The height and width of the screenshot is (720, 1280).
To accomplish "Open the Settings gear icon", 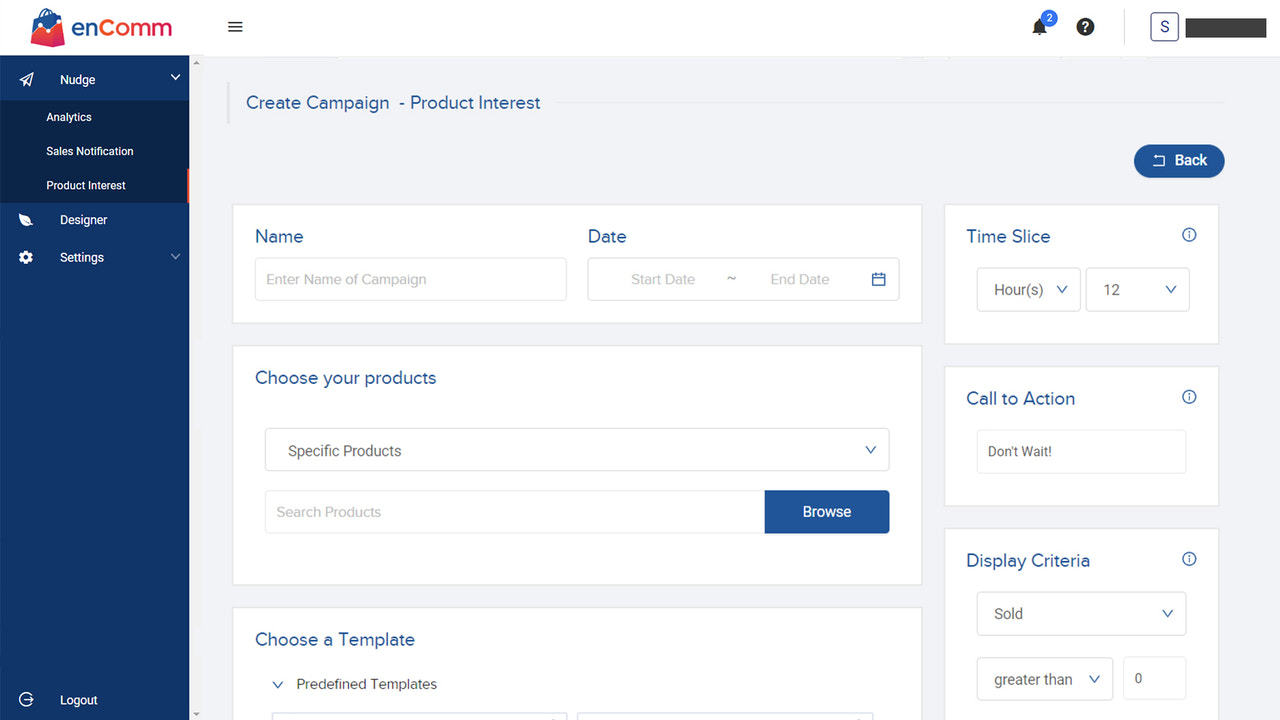I will click(x=25, y=257).
